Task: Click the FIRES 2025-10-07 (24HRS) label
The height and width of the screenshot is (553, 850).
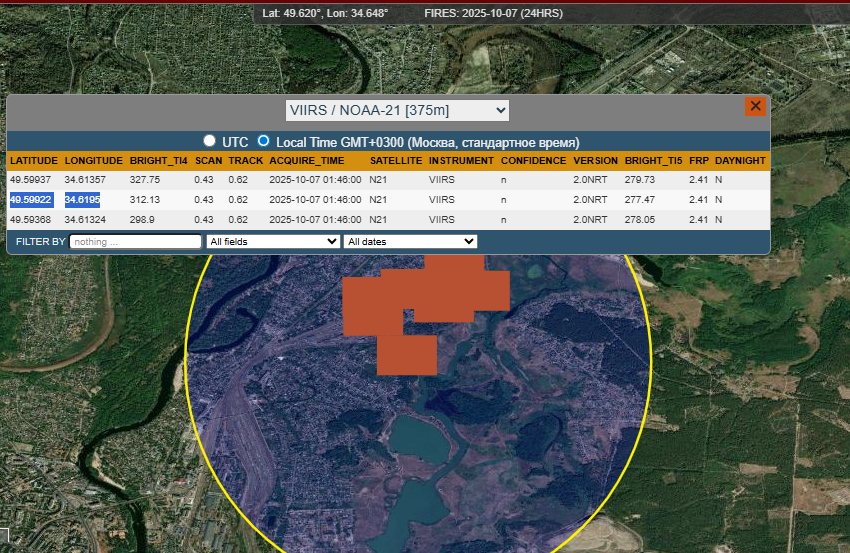Action: (493, 13)
